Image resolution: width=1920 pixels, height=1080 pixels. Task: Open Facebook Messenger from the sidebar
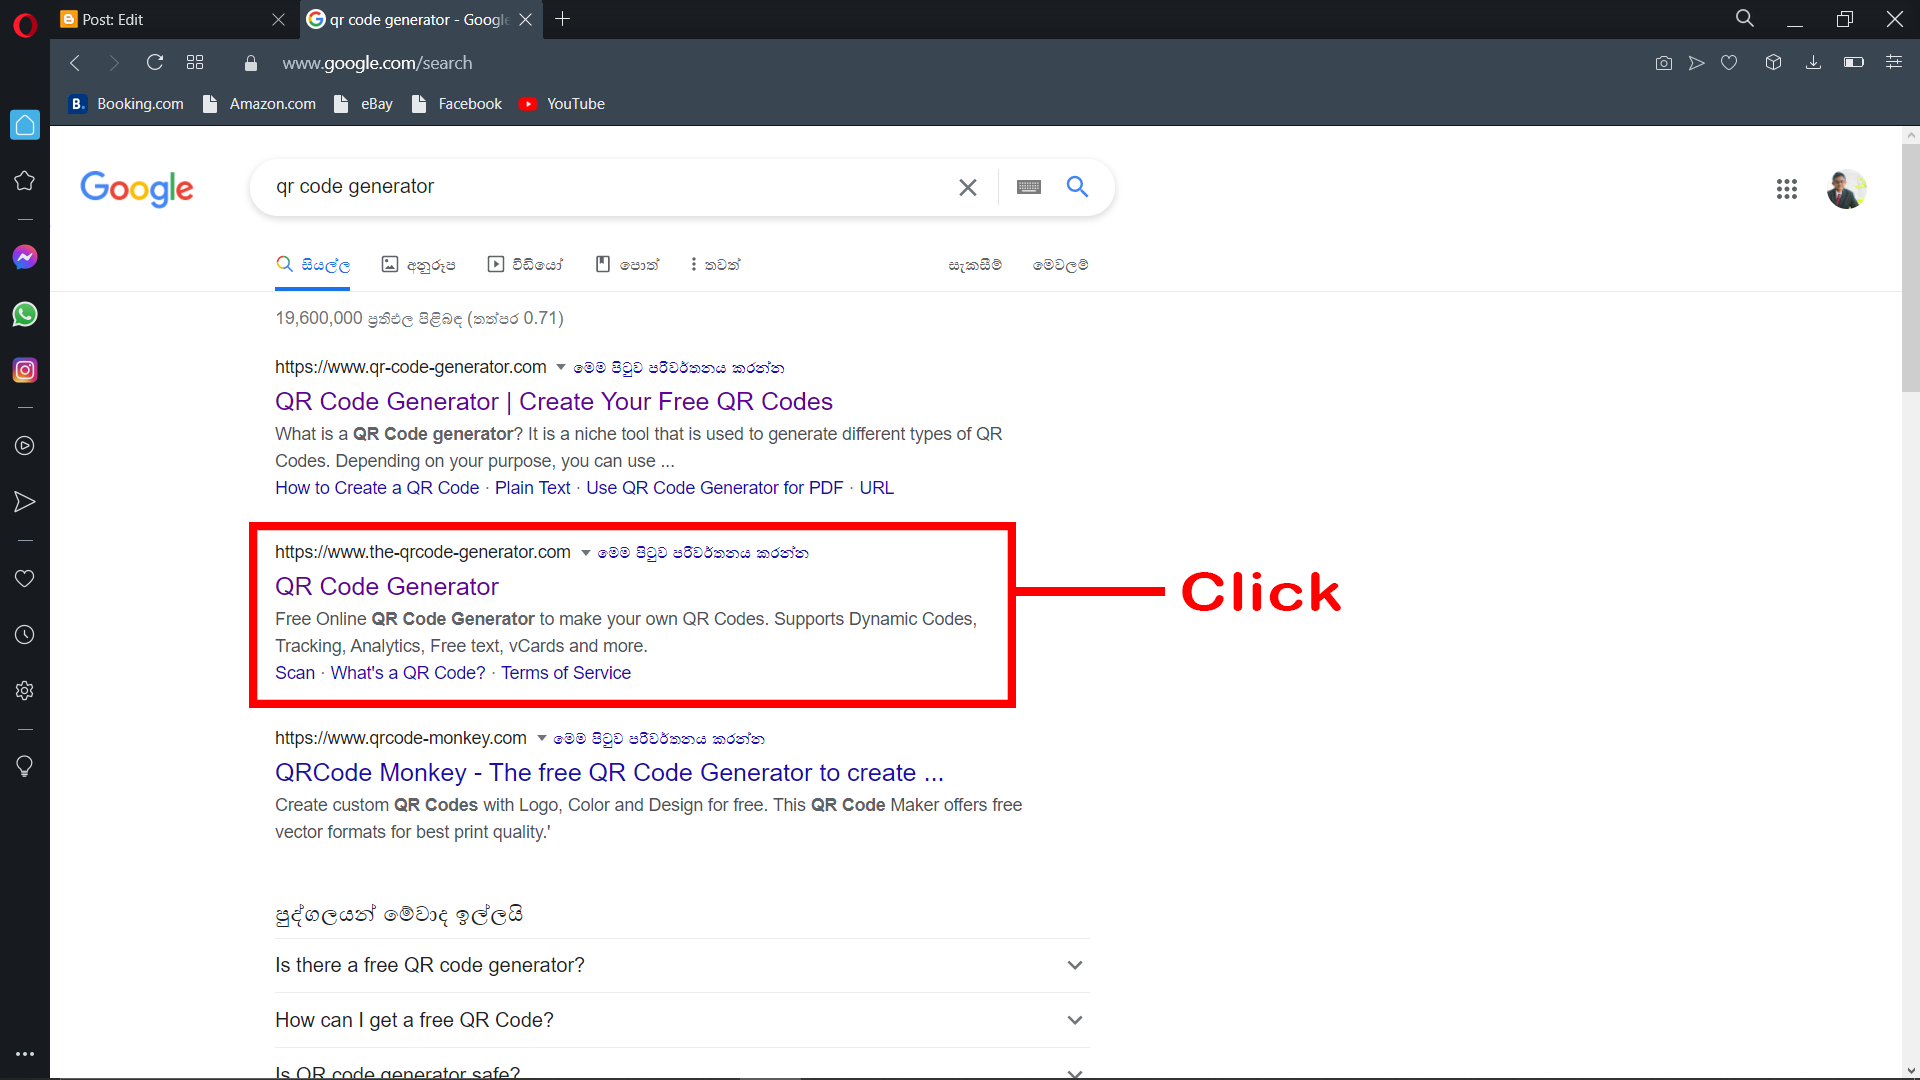coord(24,257)
